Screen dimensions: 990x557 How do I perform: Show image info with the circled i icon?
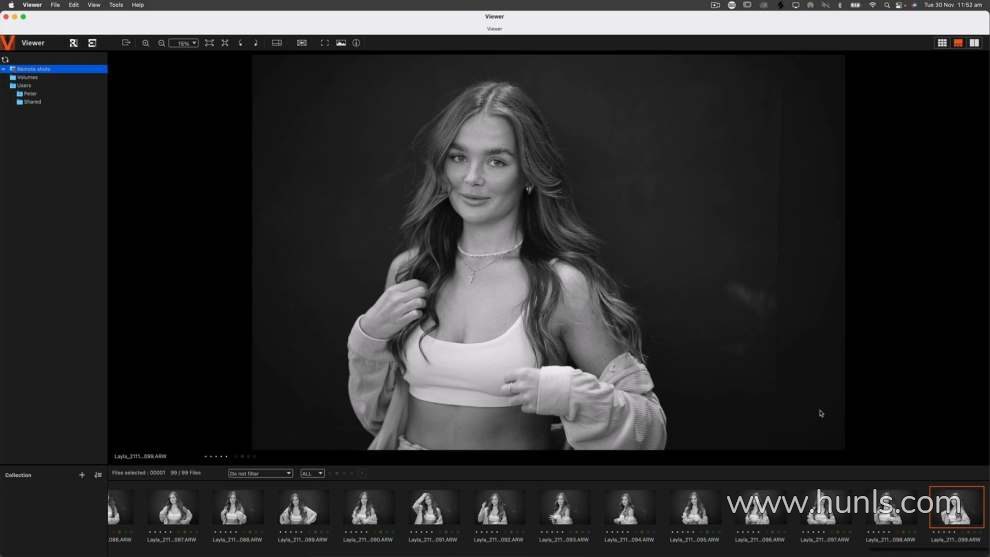(x=356, y=43)
